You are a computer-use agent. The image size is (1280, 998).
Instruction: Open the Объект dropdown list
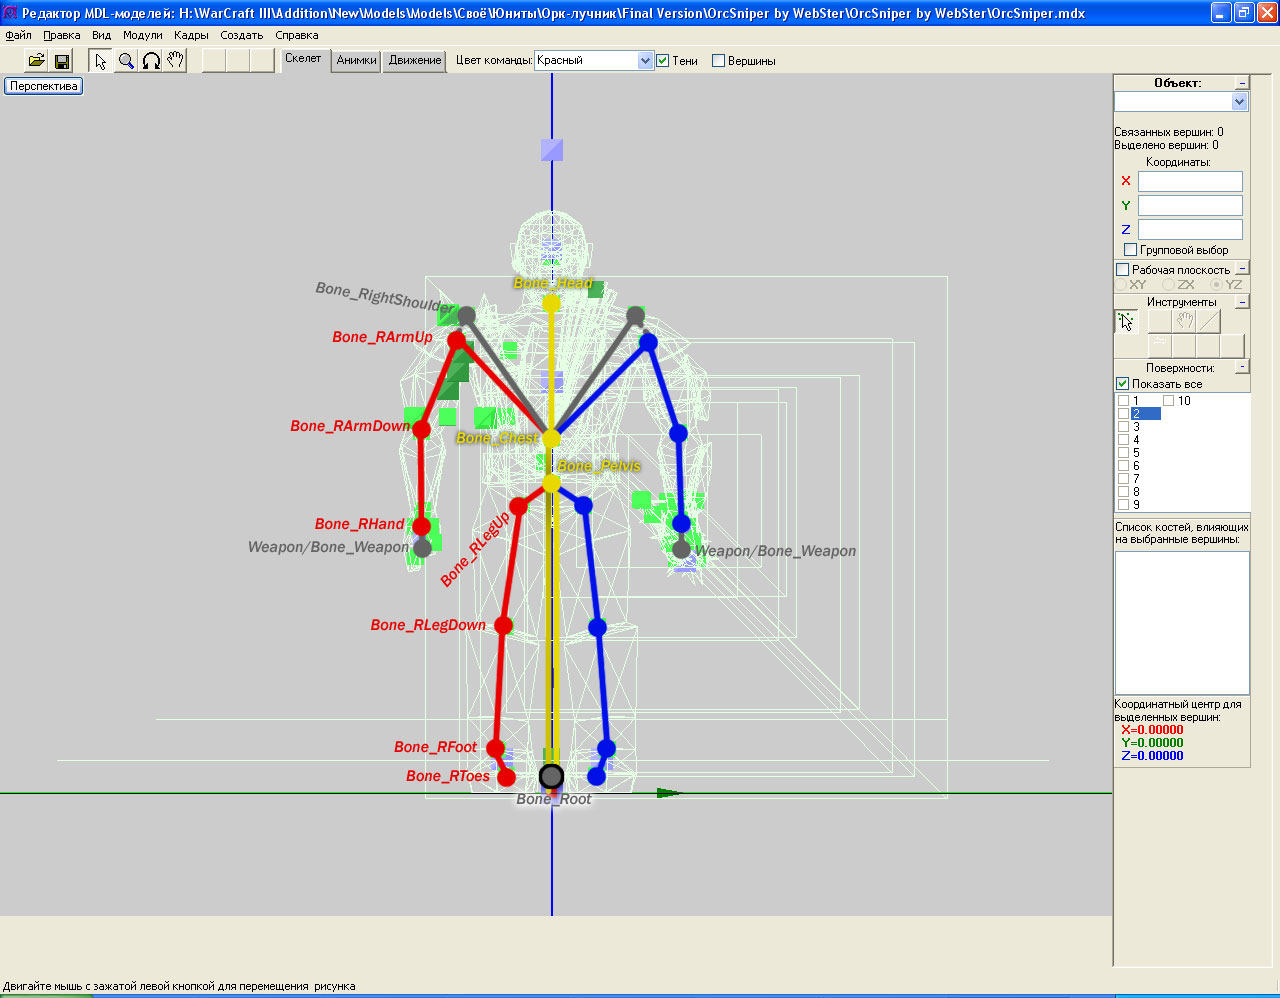[x=1240, y=102]
